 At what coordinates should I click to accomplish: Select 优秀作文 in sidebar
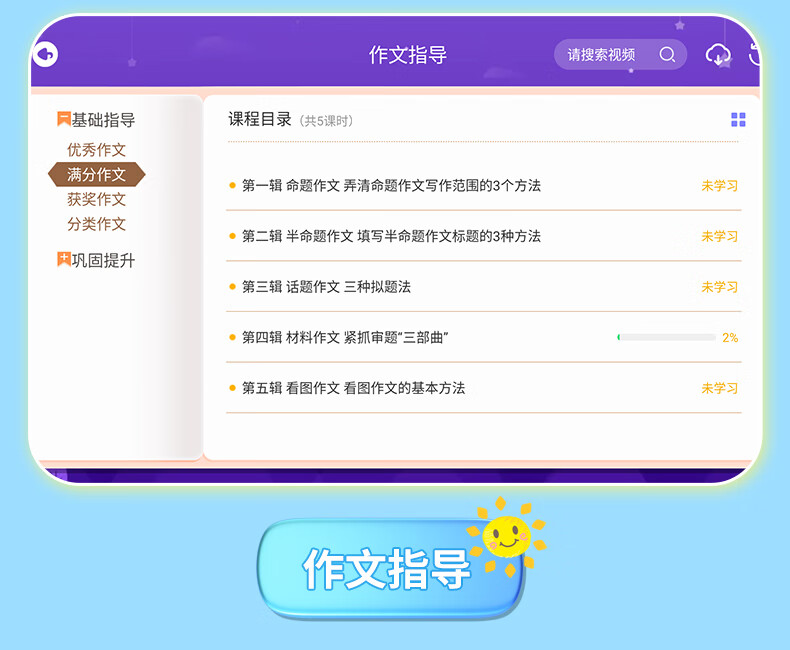pos(96,150)
